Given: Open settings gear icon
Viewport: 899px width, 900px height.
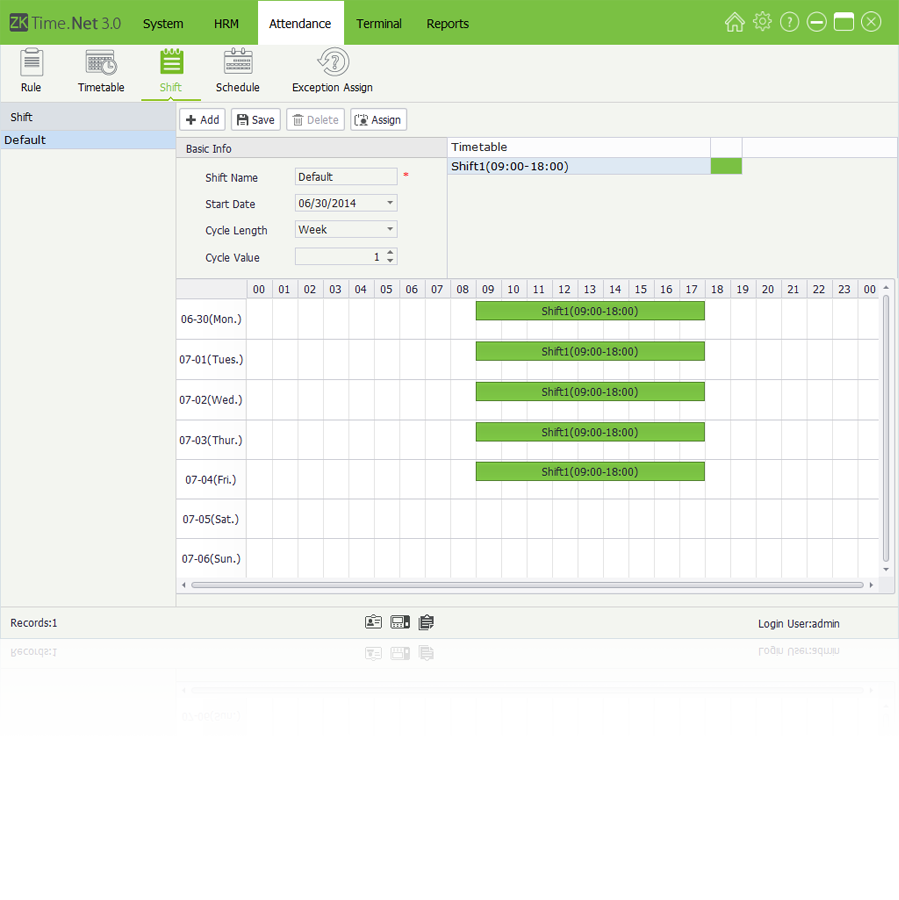Looking at the screenshot, I should [x=762, y=22].
